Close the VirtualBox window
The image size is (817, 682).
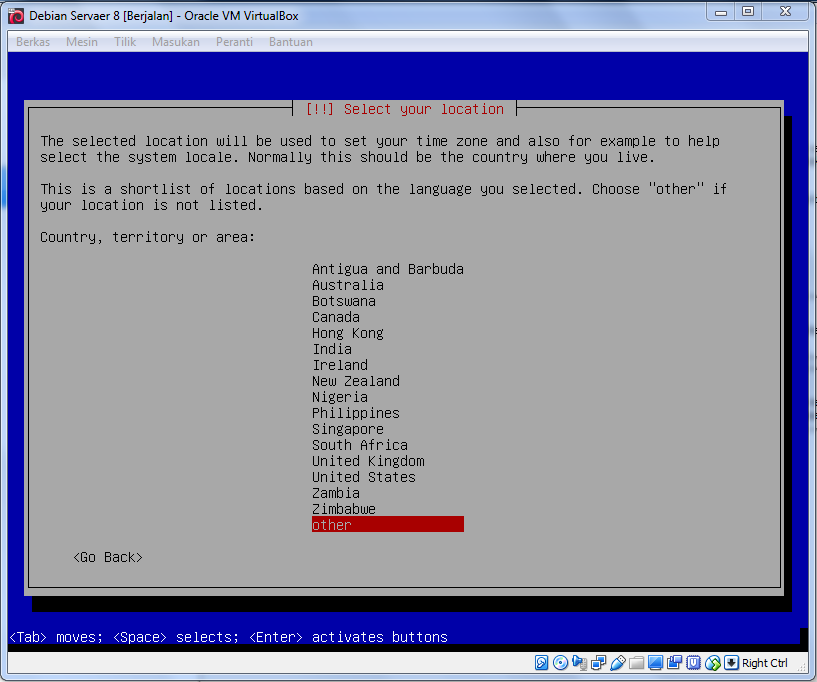tap(785, 11)
